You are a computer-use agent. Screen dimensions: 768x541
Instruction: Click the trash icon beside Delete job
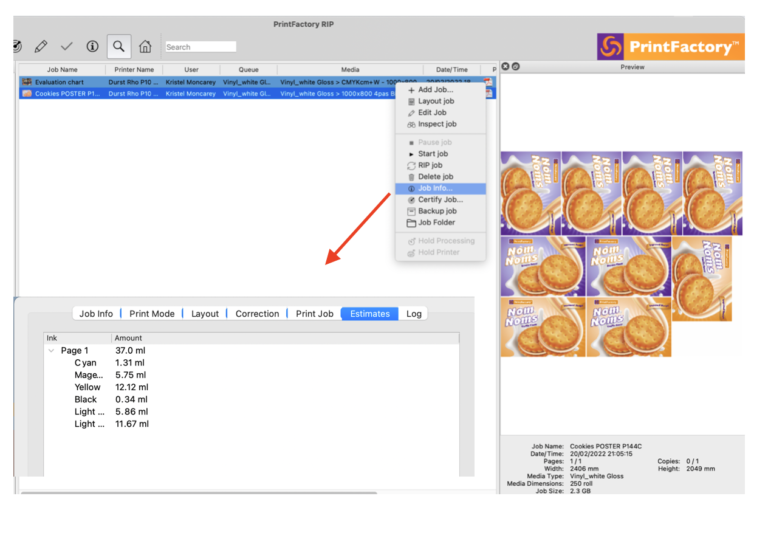point(411,177)
